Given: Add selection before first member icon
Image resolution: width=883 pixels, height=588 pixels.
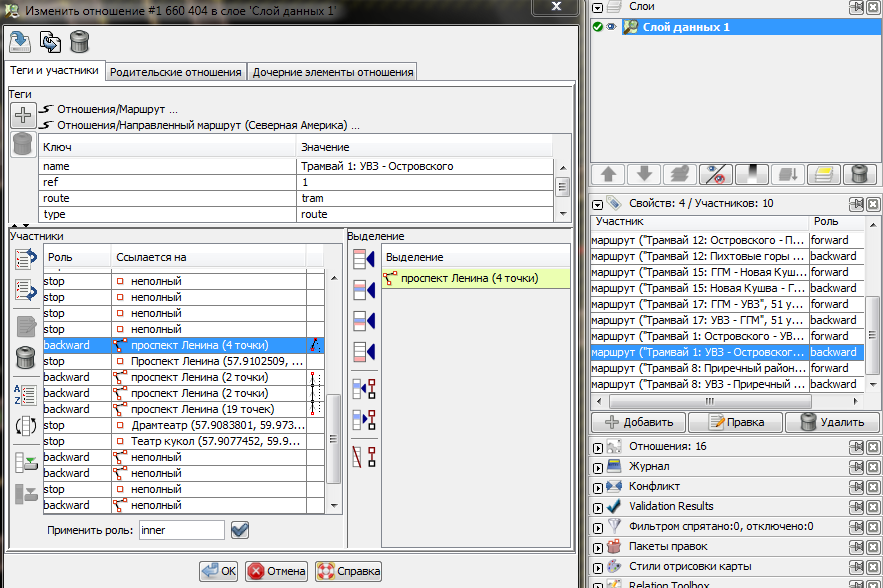Looking at the screenshot, I should pos(363,259).
